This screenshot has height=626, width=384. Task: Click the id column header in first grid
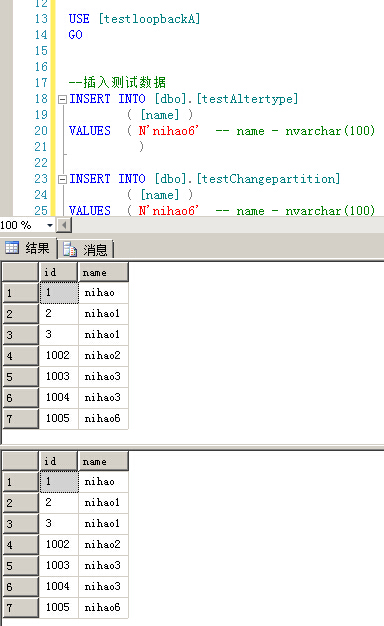pos(58,272)
